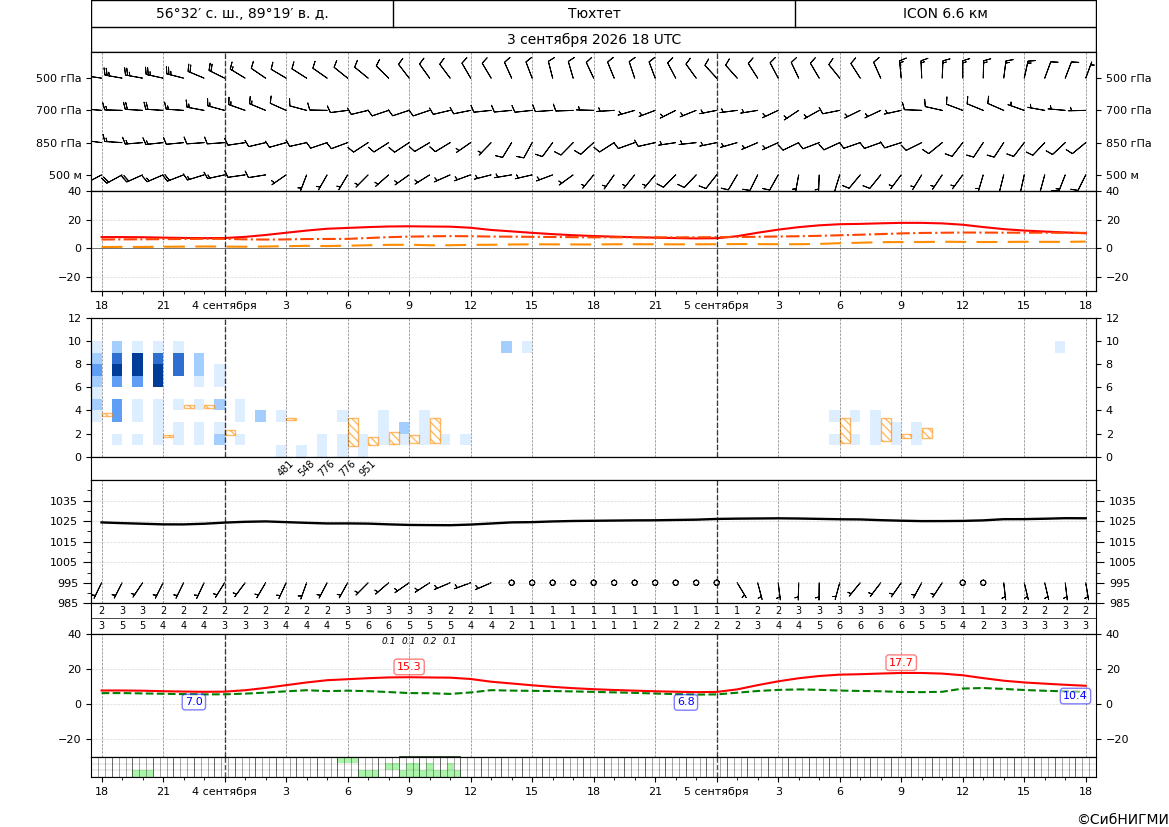Screen dimensions: 1169x827
Task: Select the blue 6.8 minimum temperature label
Action: coord(686,702)
